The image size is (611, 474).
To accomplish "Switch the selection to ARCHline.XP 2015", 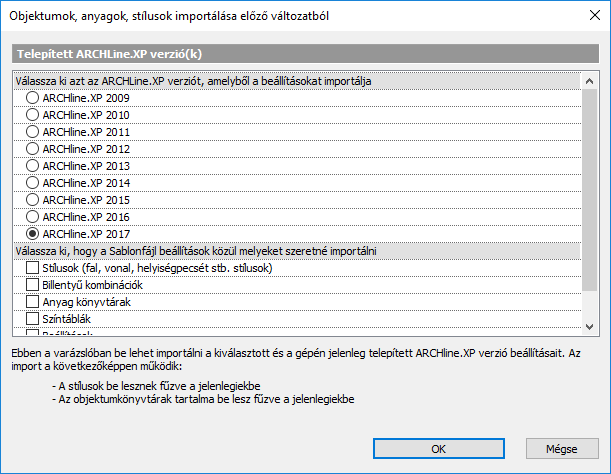I will [x=33, y=200].
